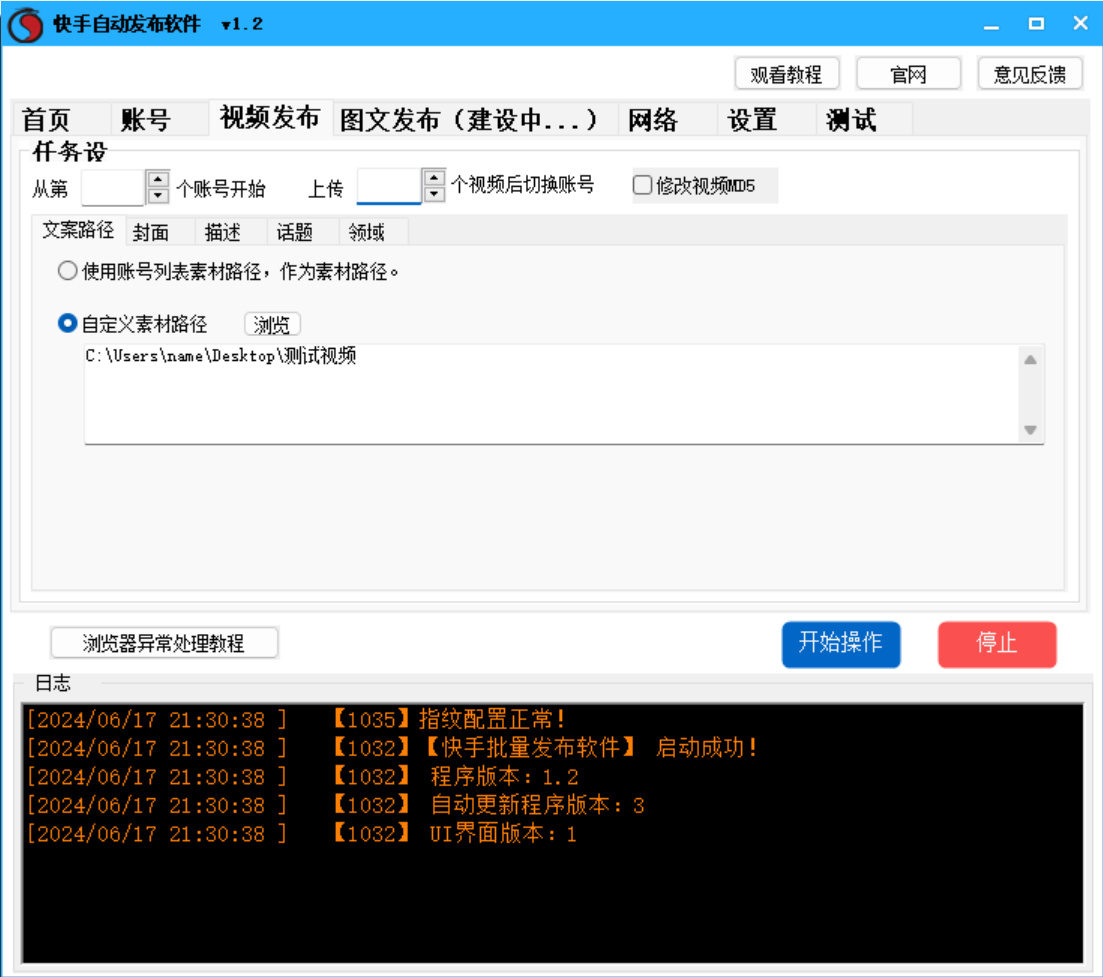Decrease the upload video count

[435, 194]
